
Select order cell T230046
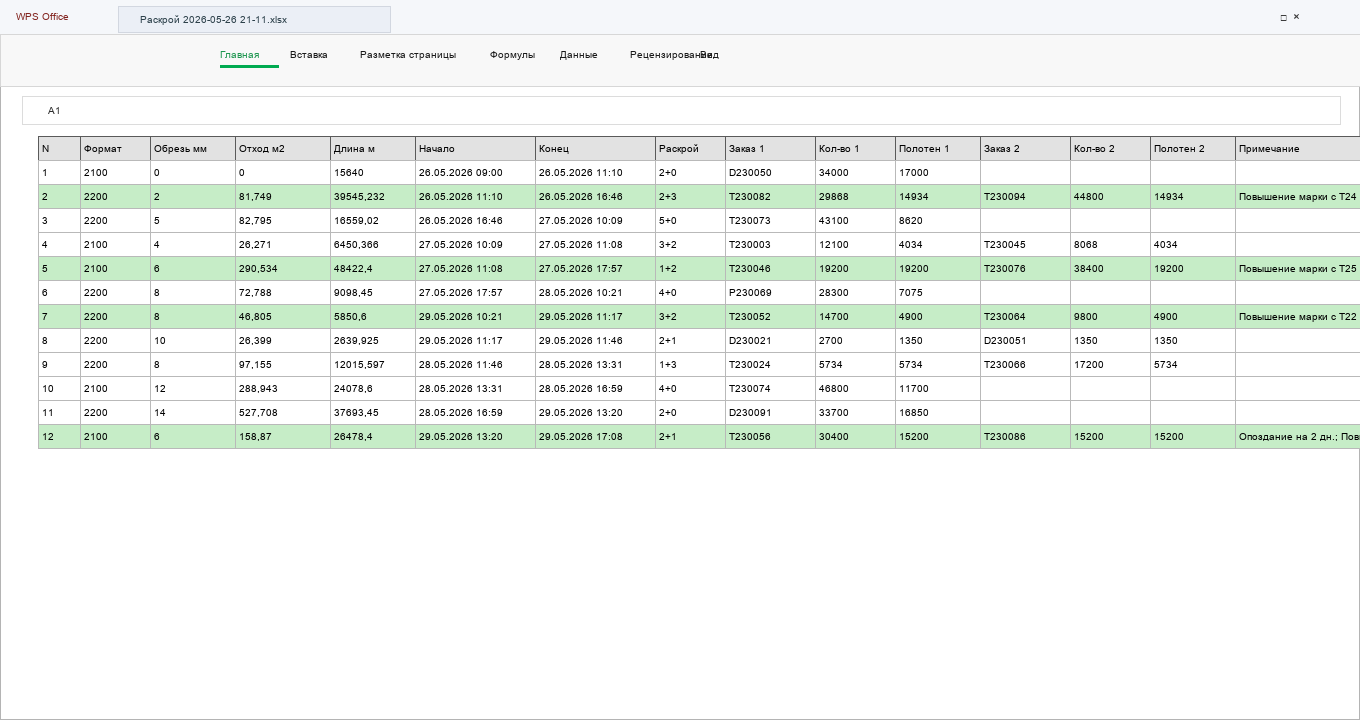point(770,269)
